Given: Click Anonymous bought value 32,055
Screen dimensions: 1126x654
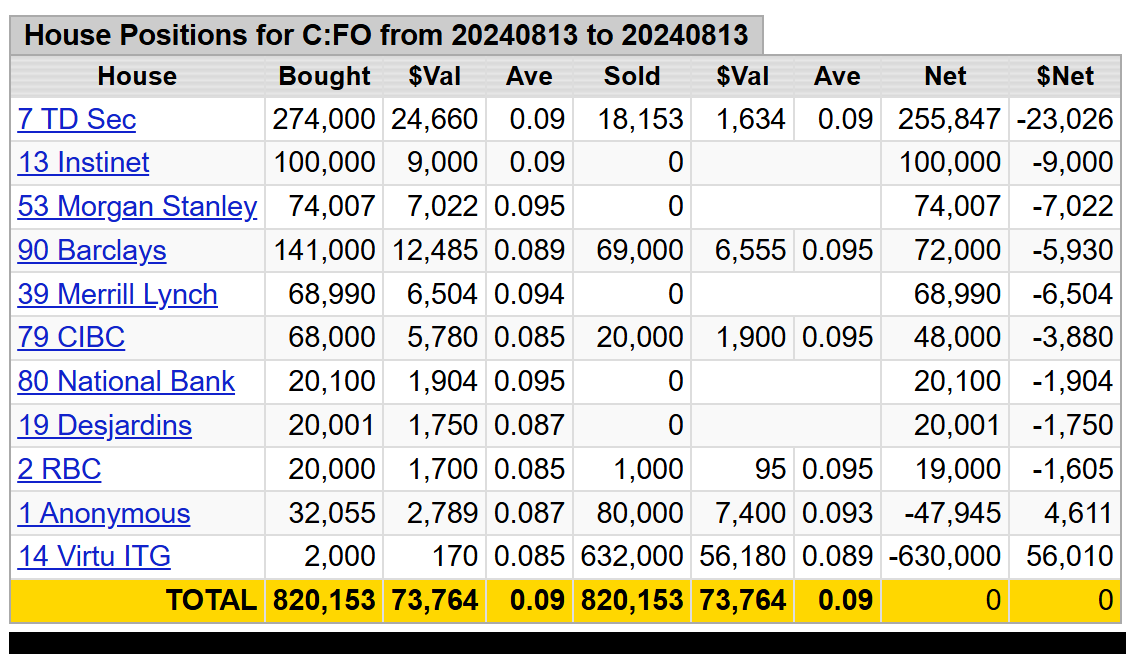Looking at the screenshot, I should [x=332, y=513].
